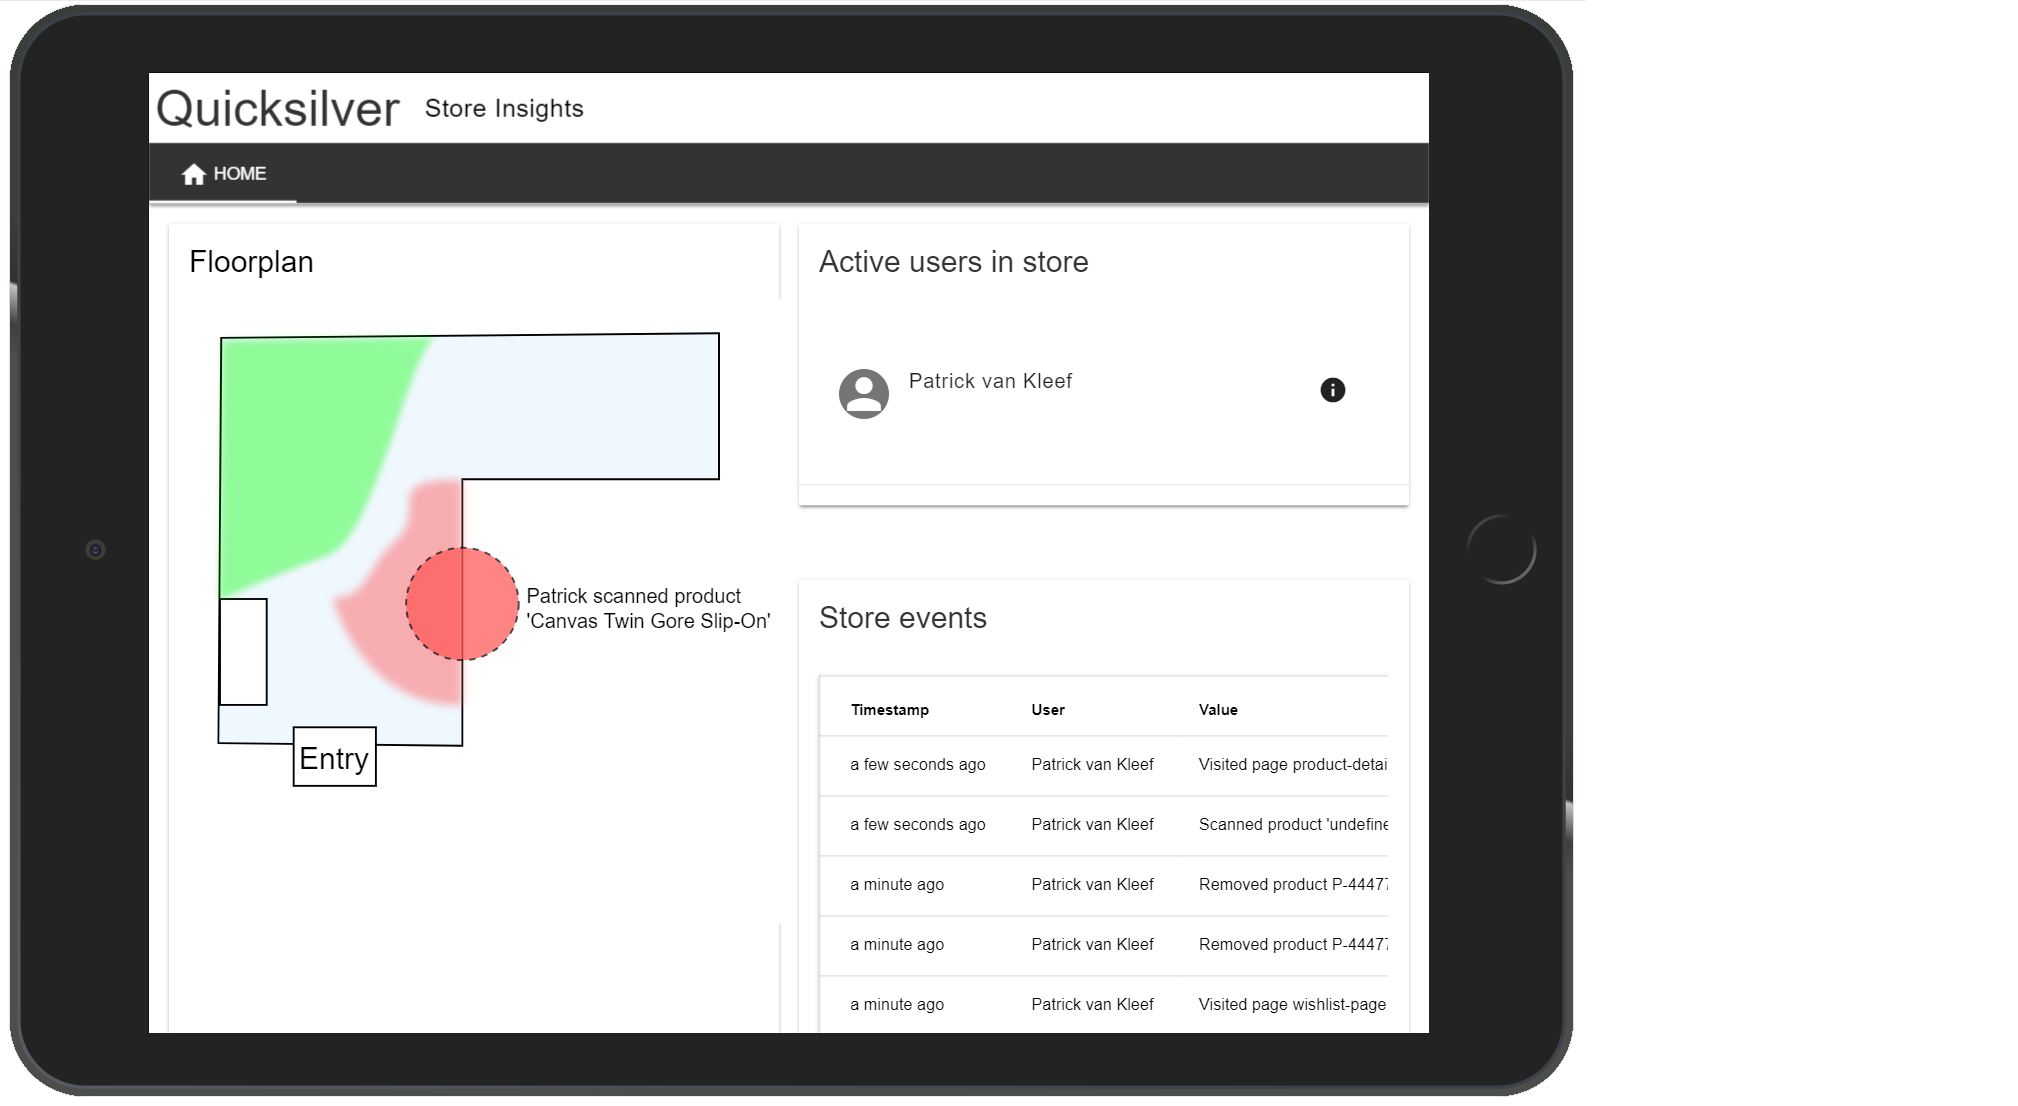The height and width of the screenshot is (1106, 2018).
Task: Select the 'Visited page product-detail' event row
Action: (1103, 765)
